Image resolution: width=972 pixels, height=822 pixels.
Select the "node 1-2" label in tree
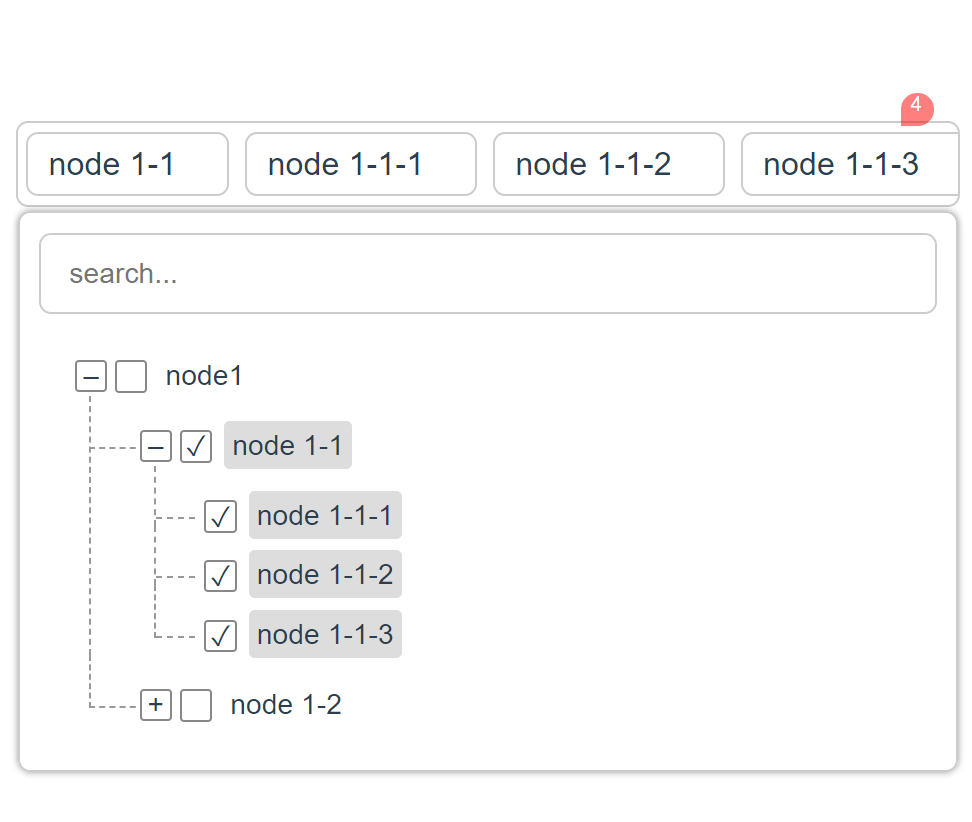(285, 704)
